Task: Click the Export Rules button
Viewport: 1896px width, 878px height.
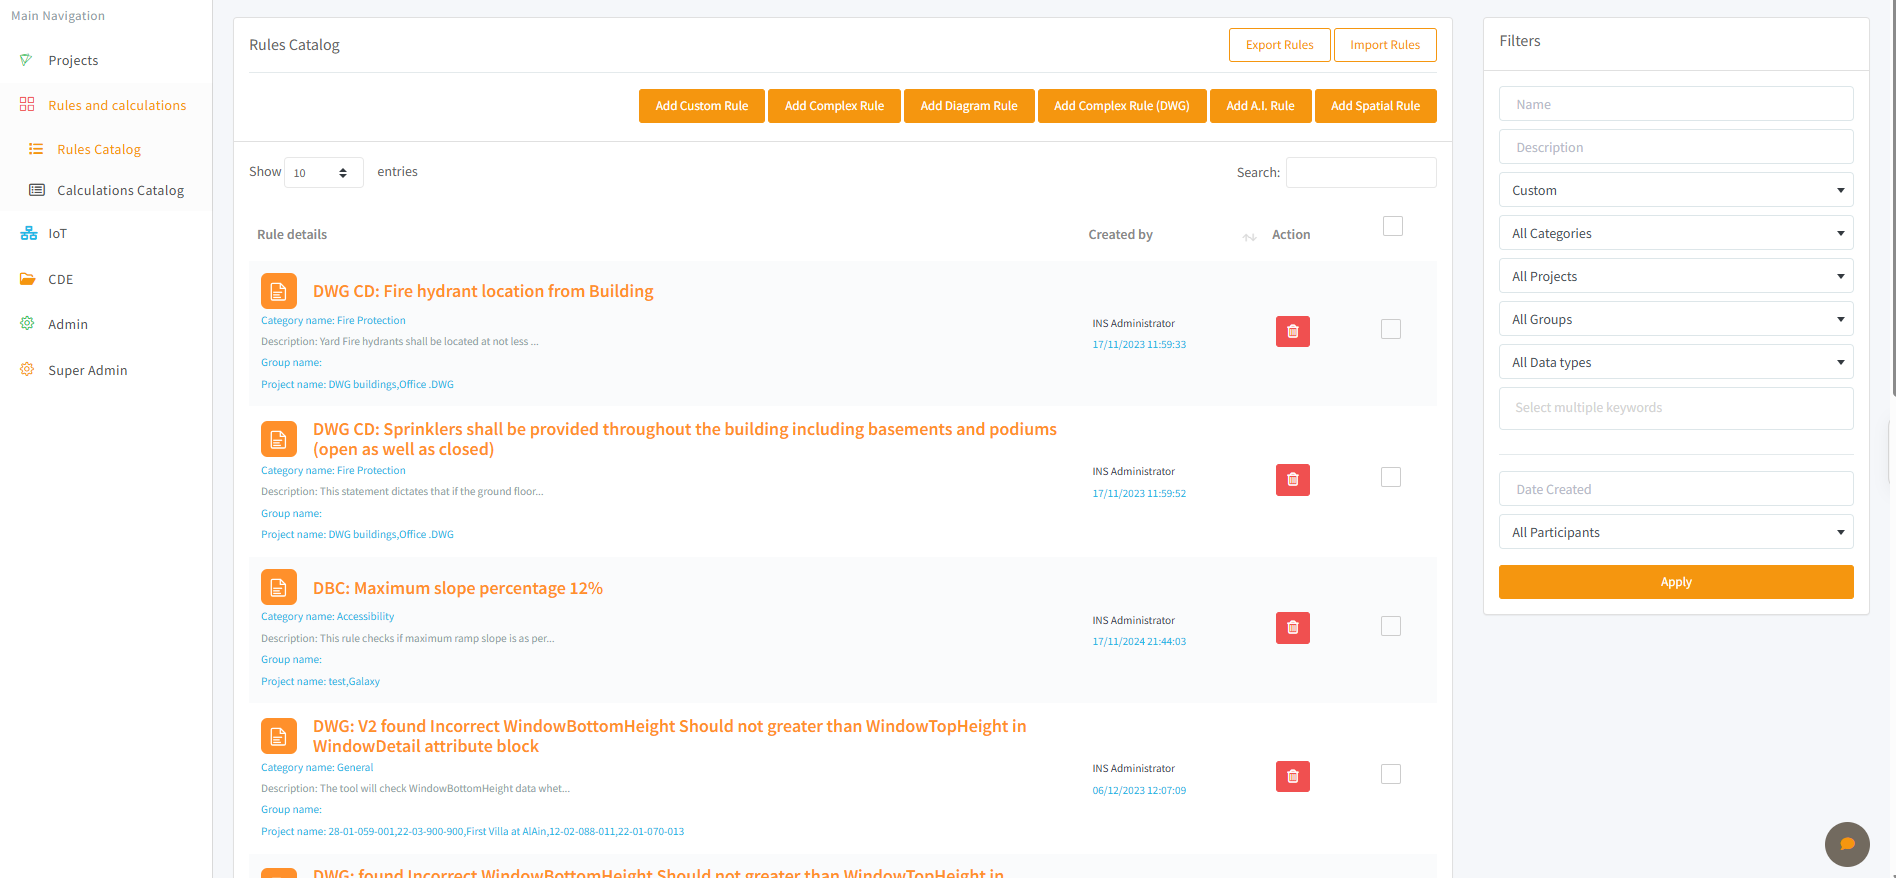Action: 1280,45
